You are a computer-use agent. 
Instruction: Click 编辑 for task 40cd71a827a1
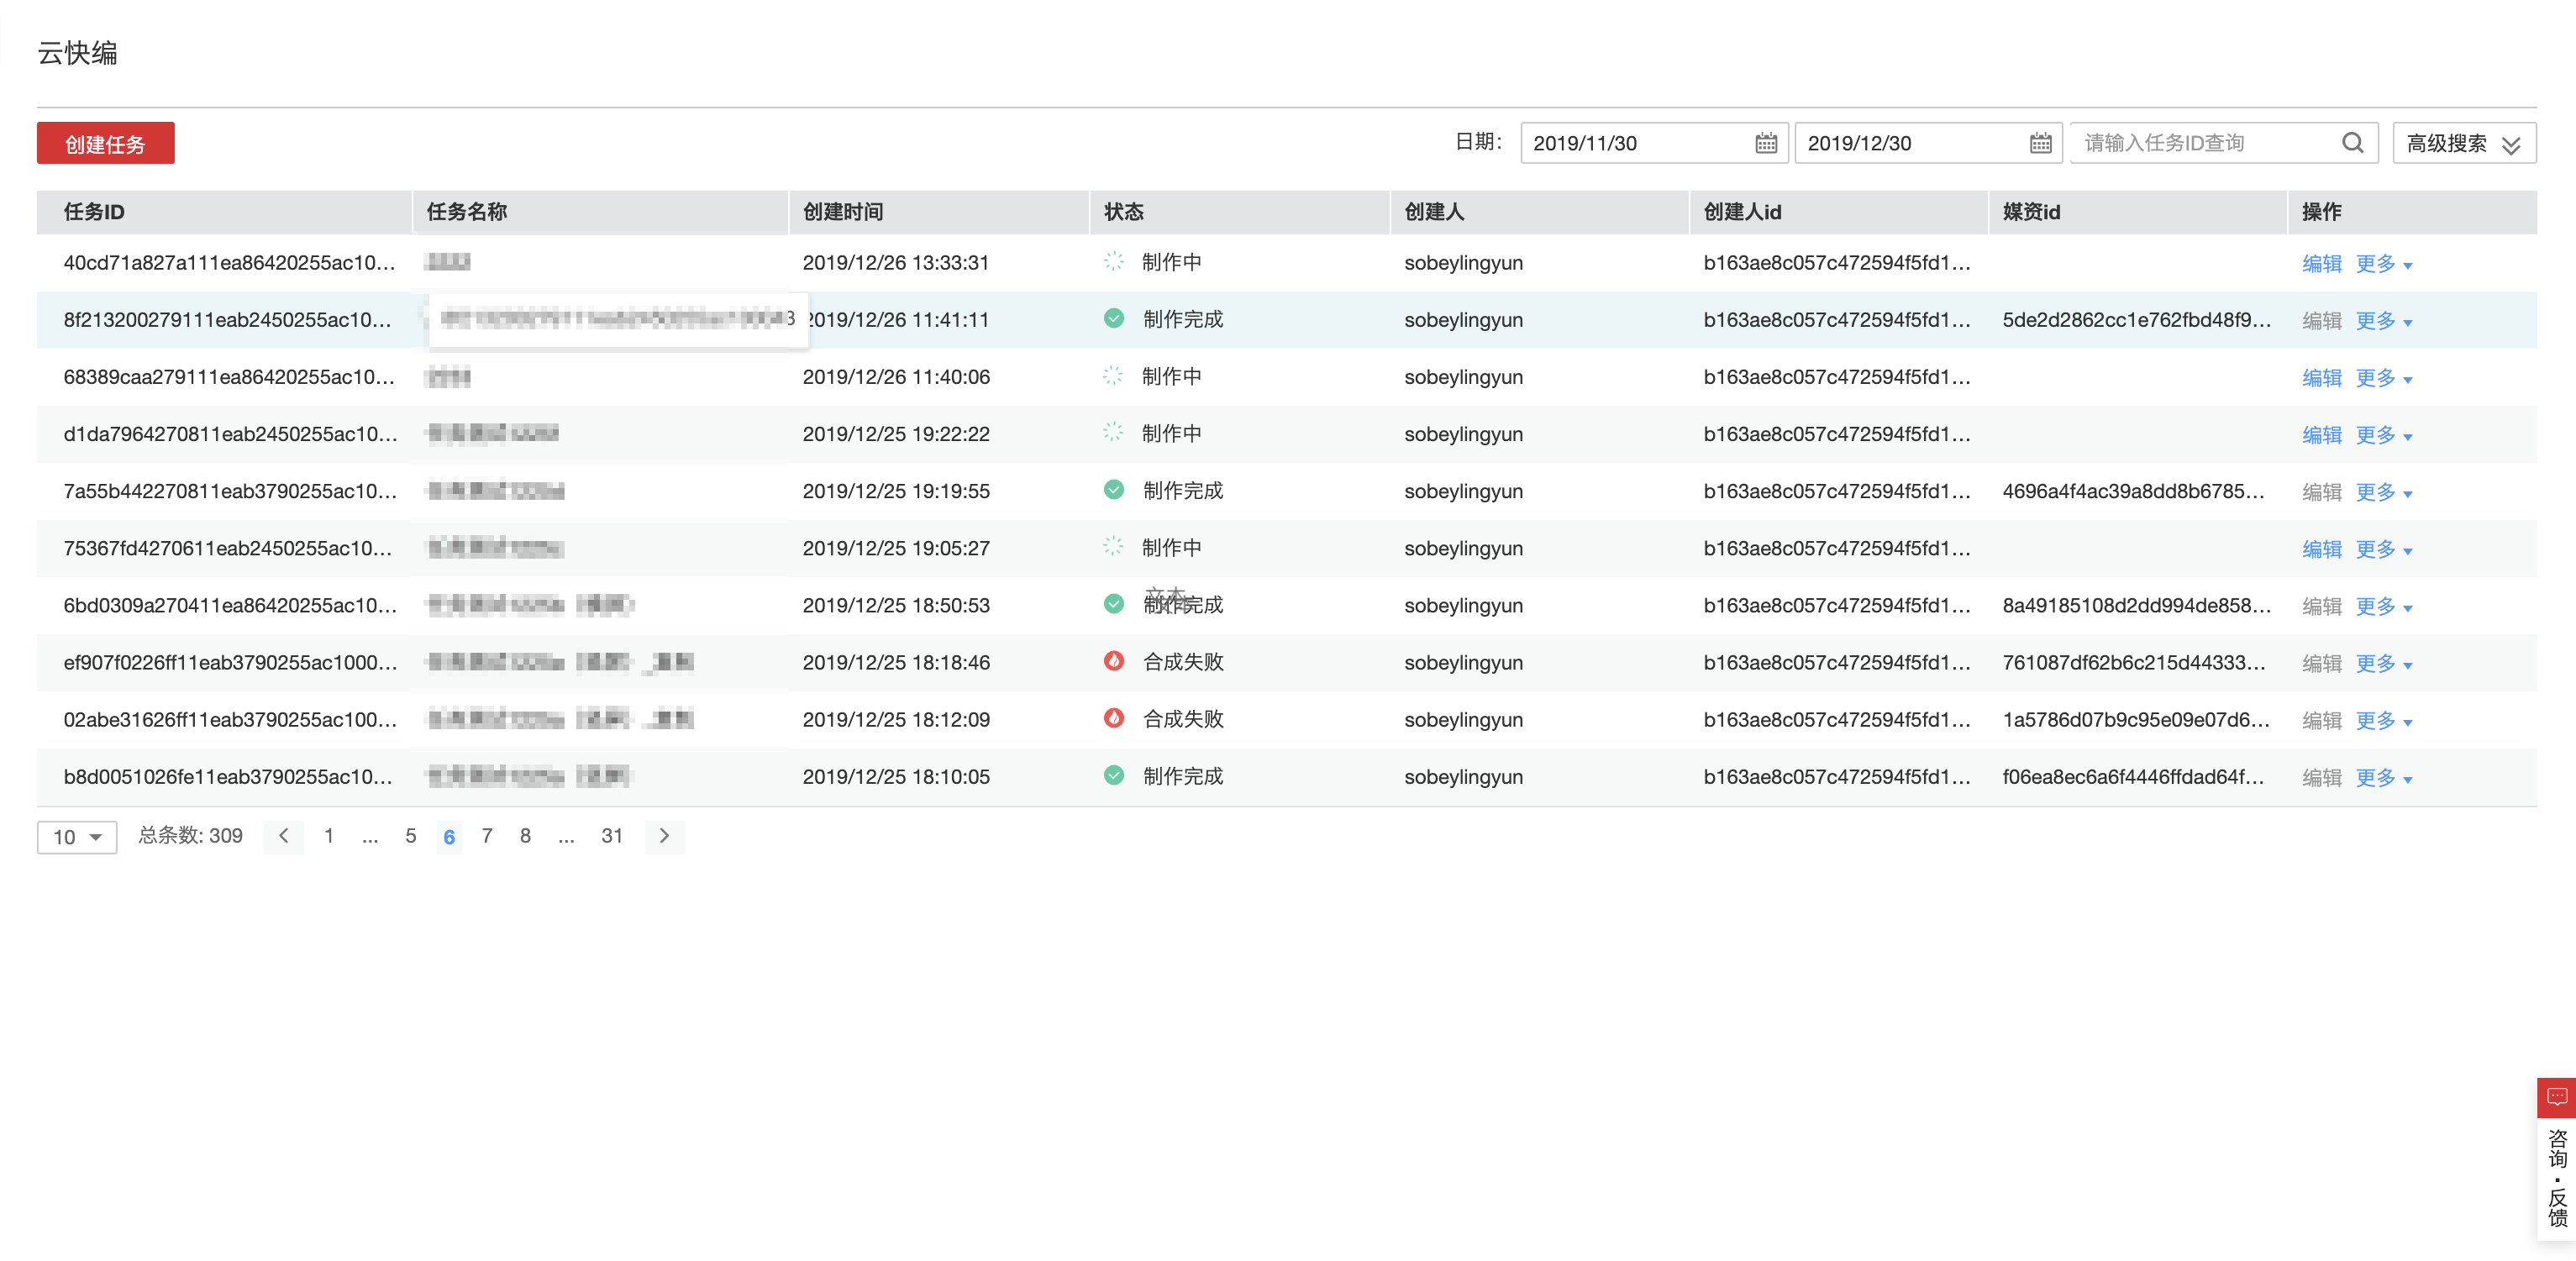2321,263
